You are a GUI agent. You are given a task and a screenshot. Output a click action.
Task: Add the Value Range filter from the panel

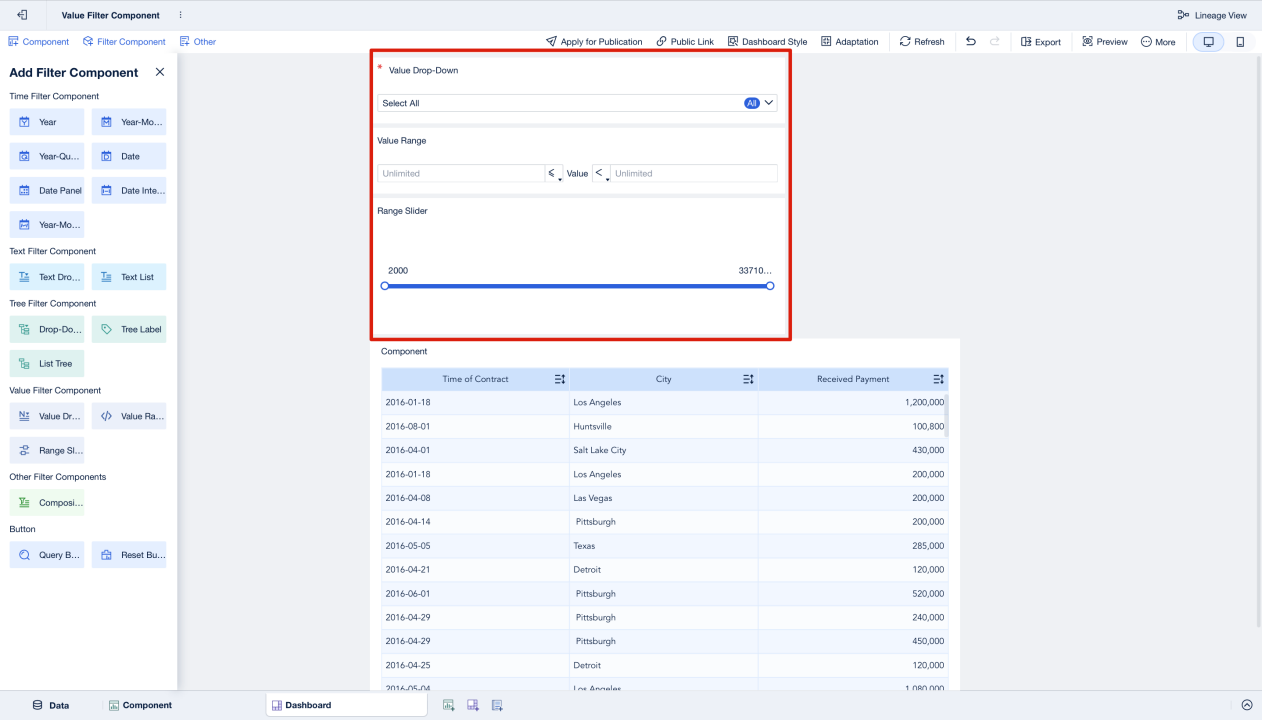129,416
